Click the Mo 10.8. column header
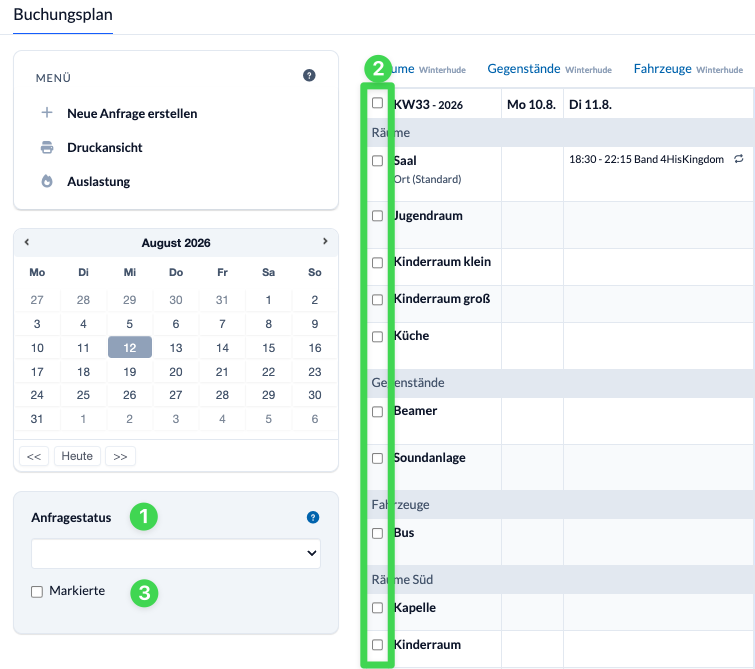This screenshot has width=755, height=669. (x=531, y=105)
